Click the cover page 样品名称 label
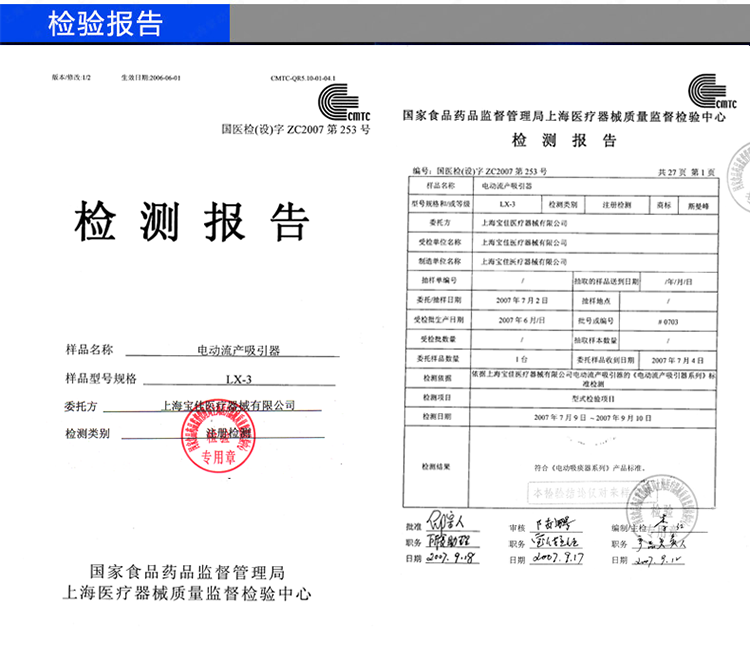The height and width of the screenshot is (661, 750). click(89, 350)
